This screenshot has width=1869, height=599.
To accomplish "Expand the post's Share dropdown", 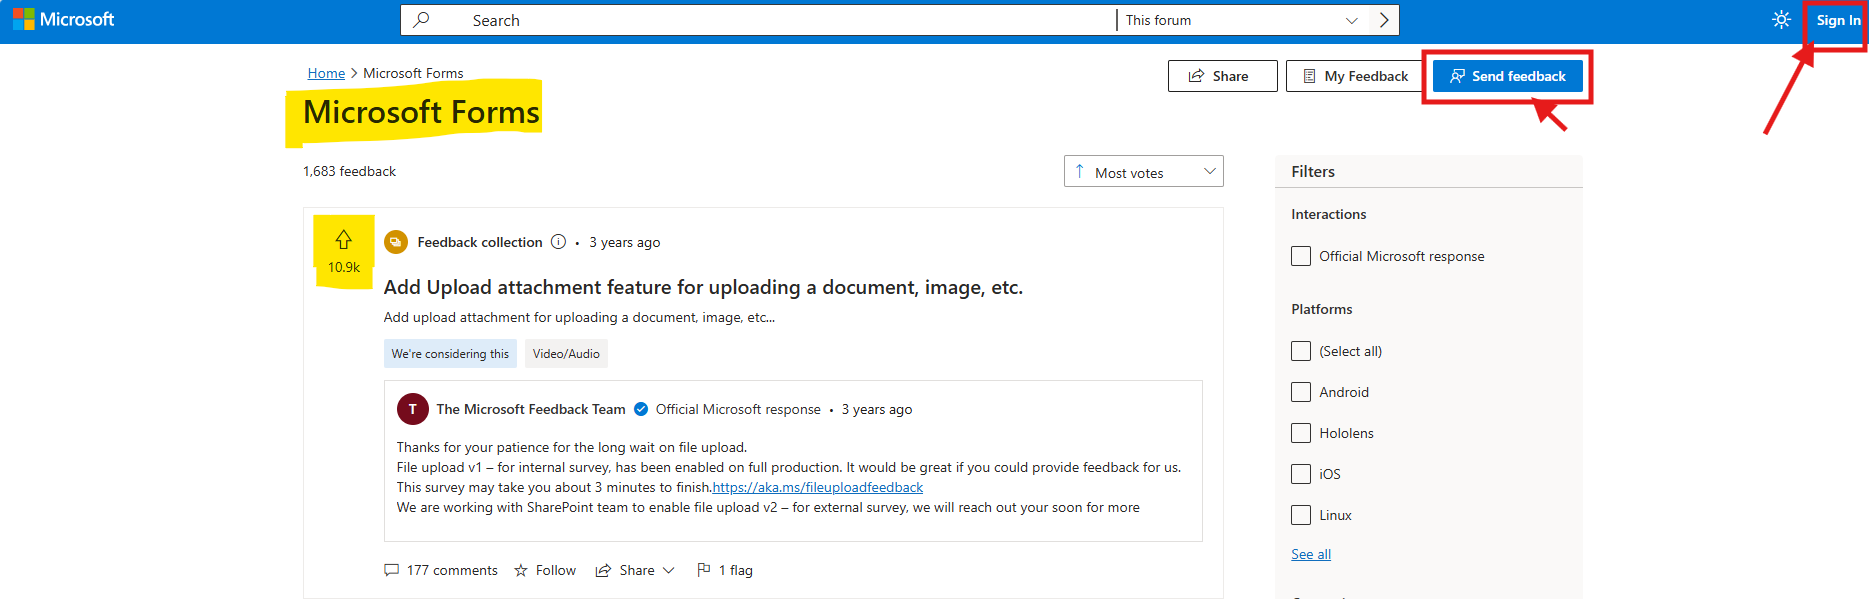I will (x=635, y=570).
